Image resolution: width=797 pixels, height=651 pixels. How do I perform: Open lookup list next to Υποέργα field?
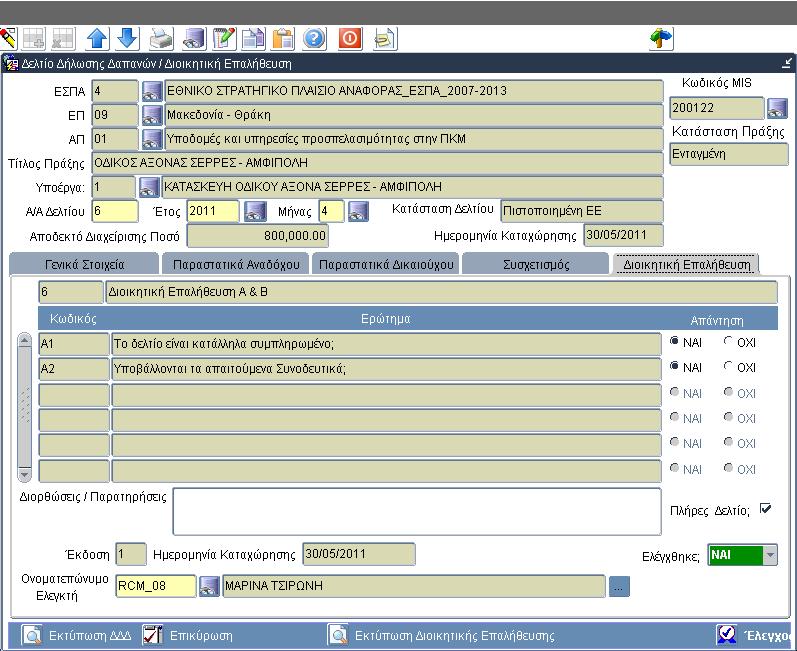point(149,187)
